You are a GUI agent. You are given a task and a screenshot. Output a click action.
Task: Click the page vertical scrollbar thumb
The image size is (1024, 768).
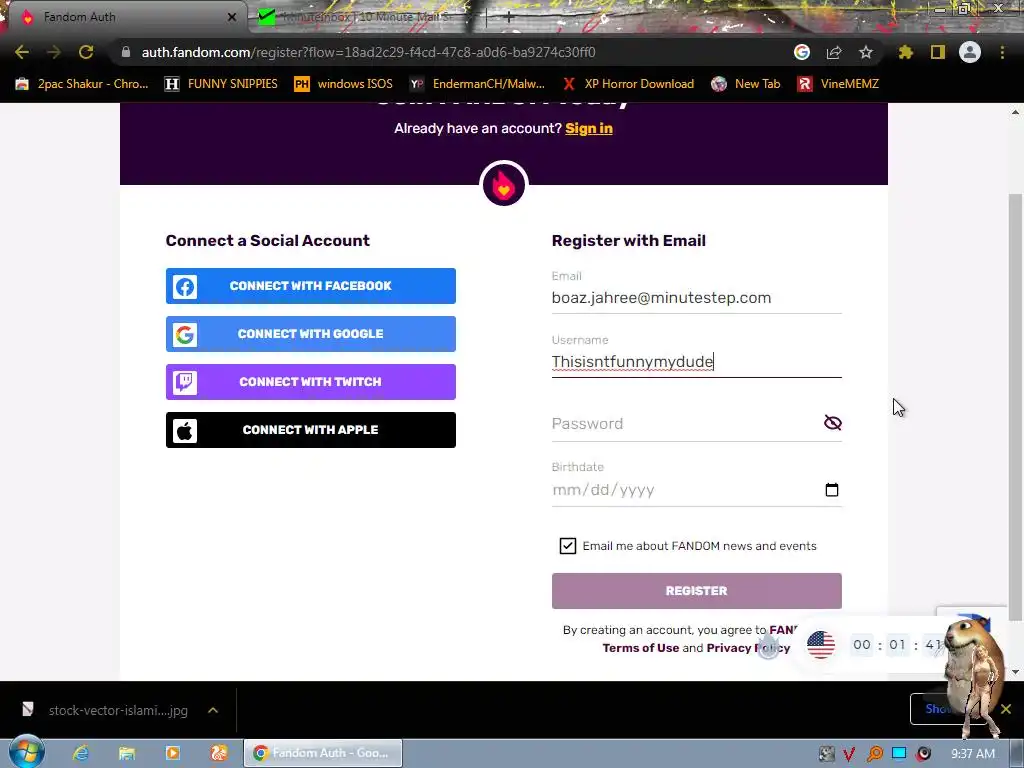1015,408
